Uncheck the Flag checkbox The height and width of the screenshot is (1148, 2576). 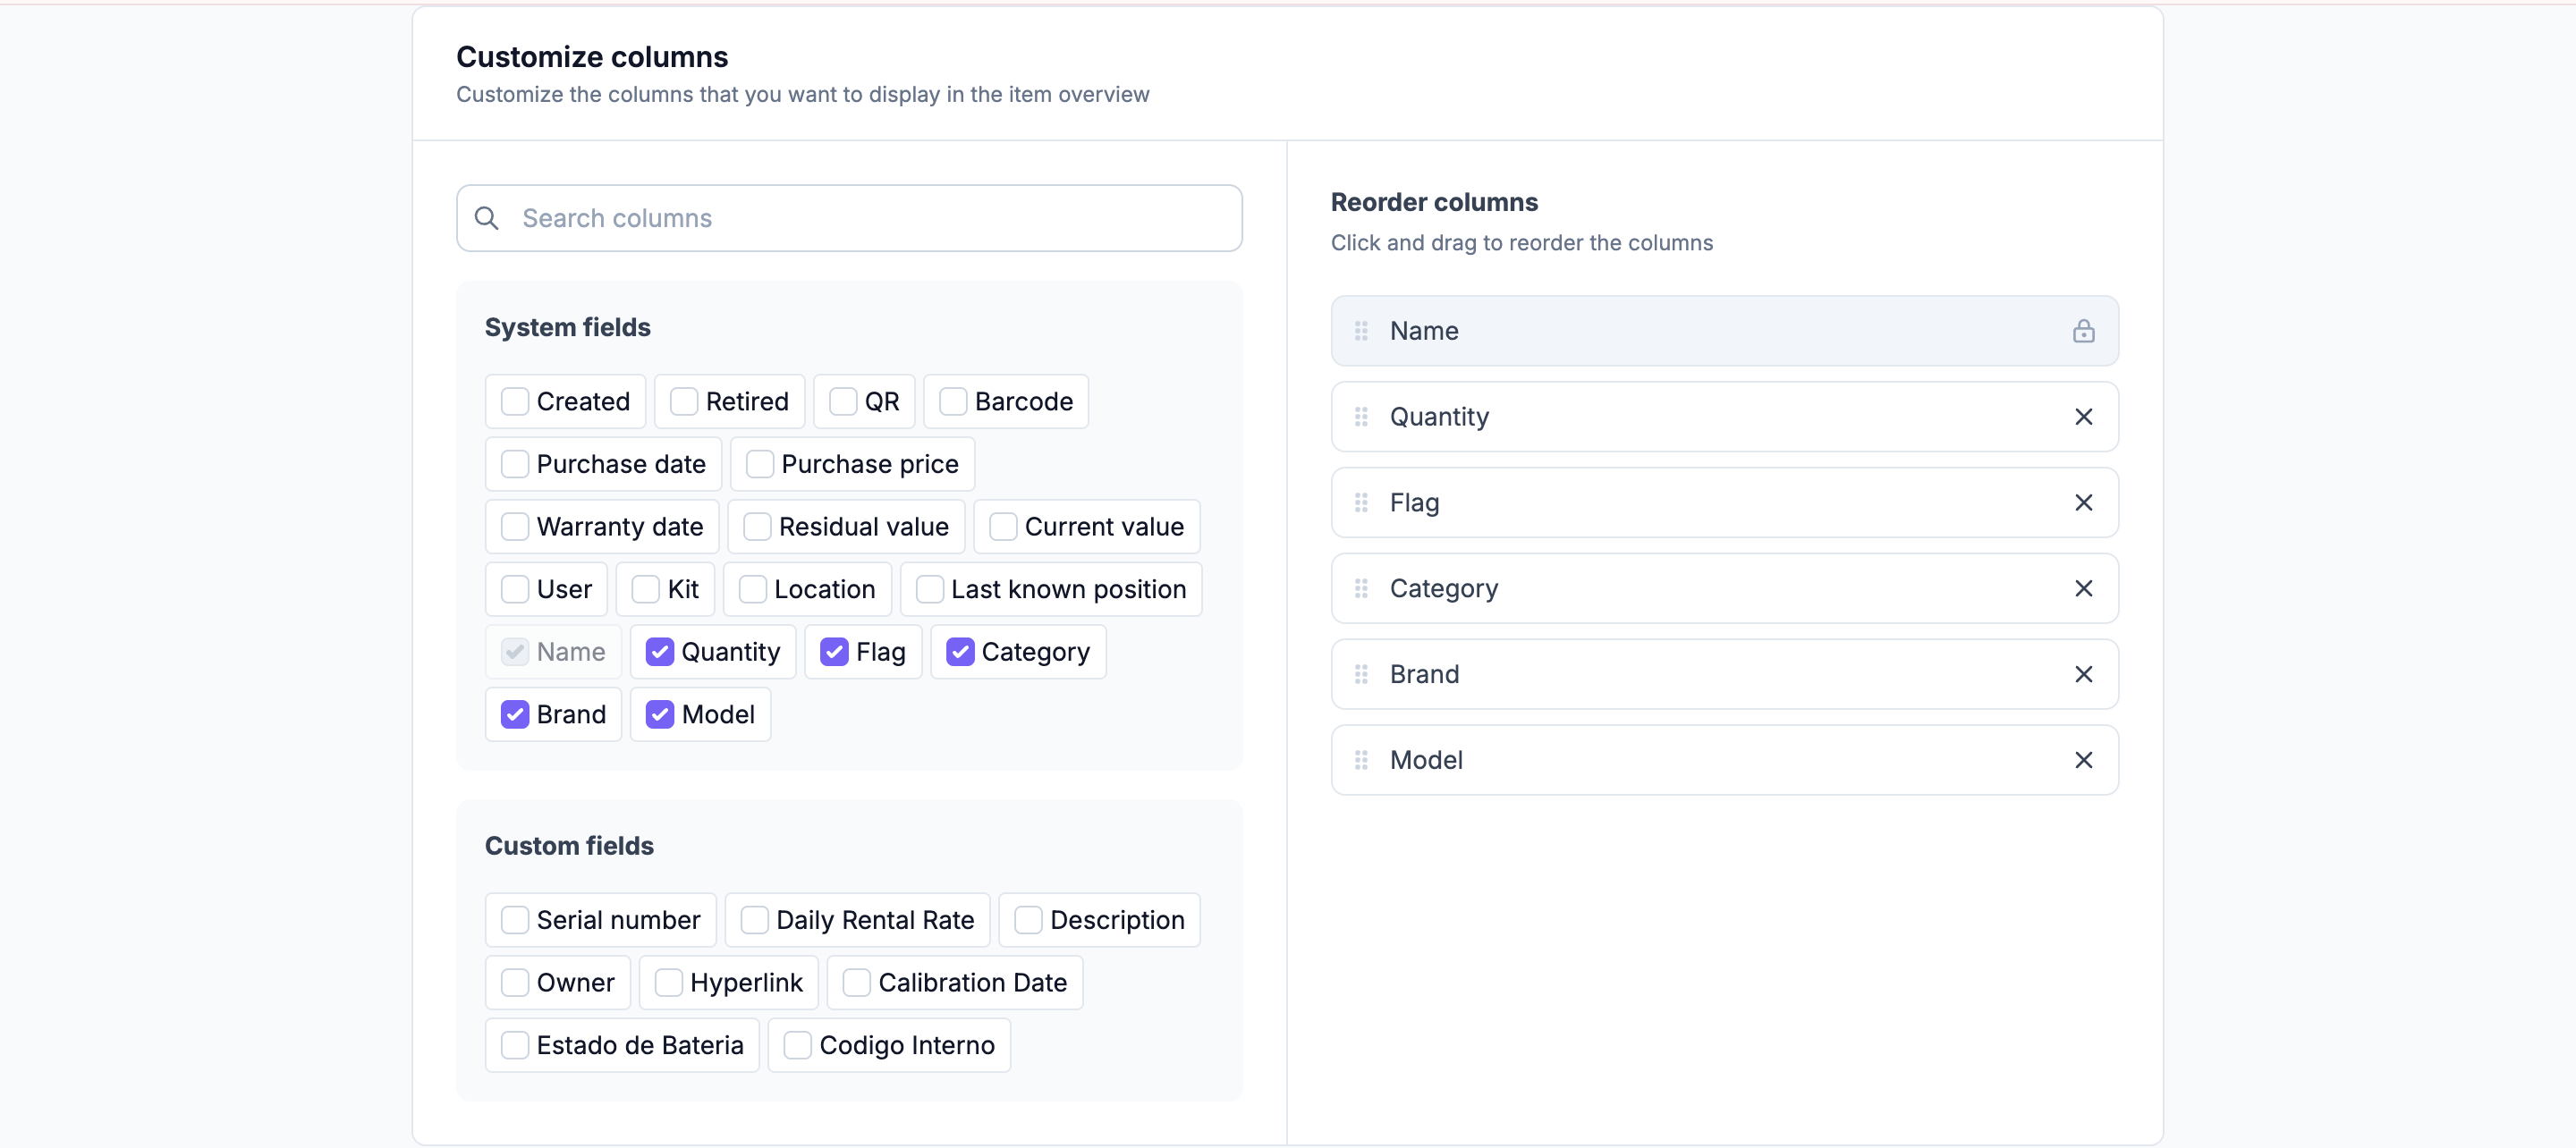pos(834,653)
